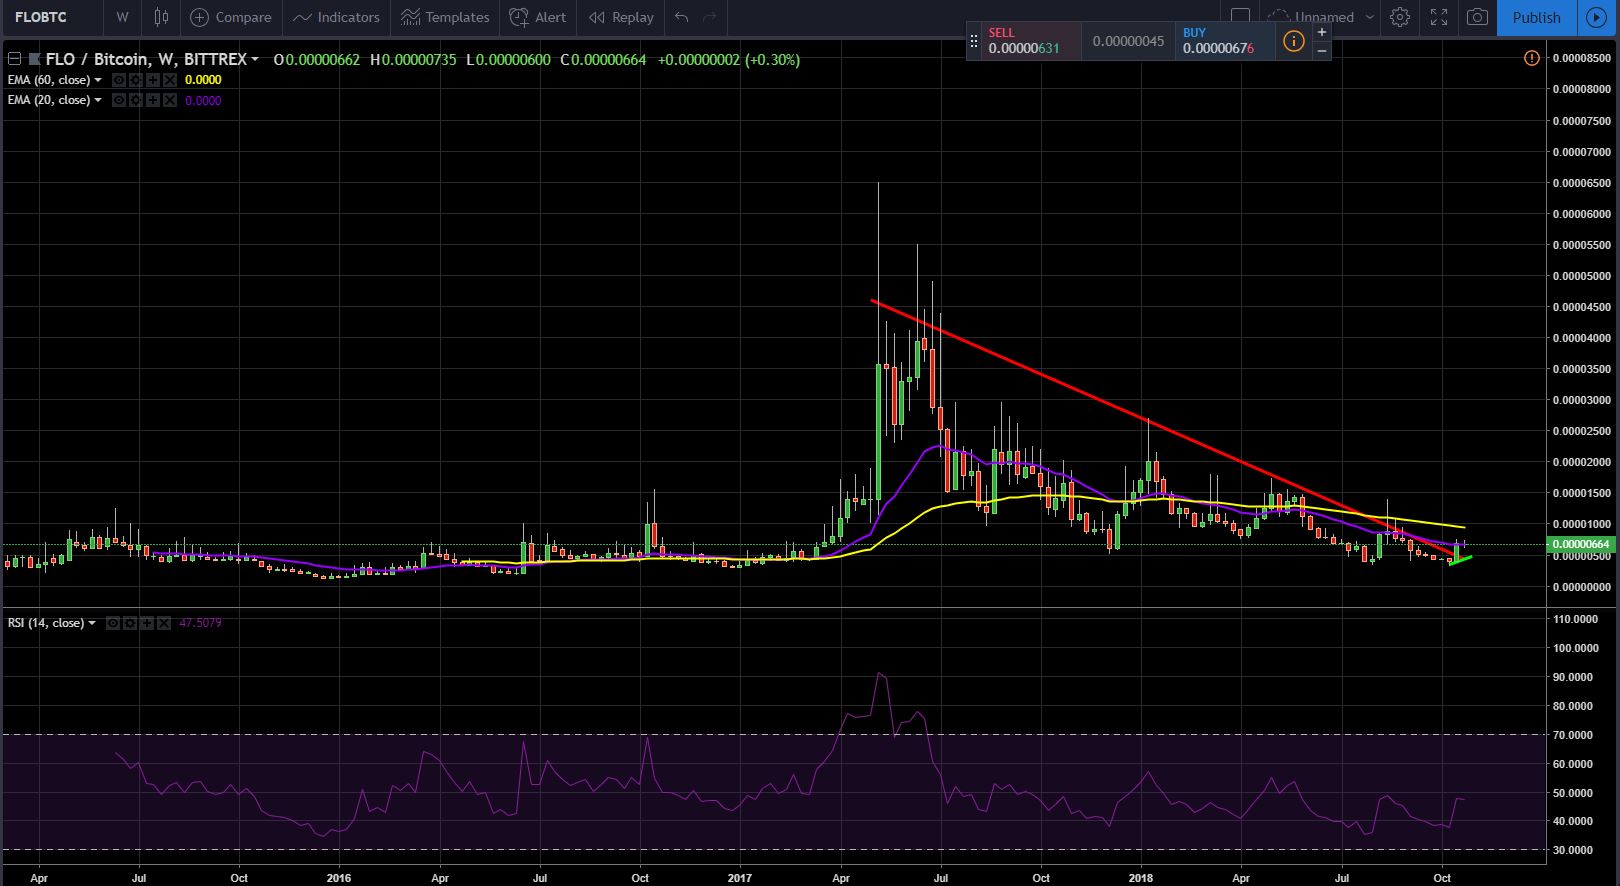Click the blue Publish button
1620x886 pixels.
pyautogui.click(x=1536, y=17)
